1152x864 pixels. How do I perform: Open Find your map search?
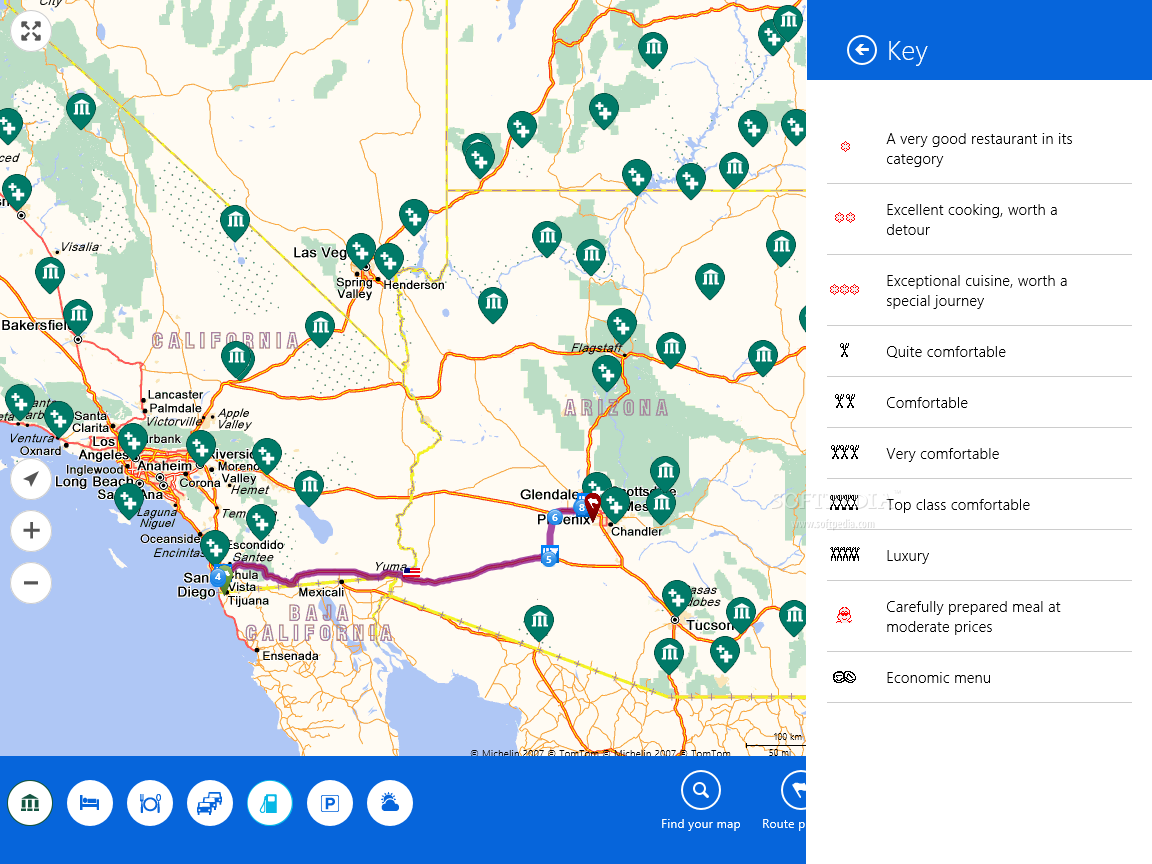point(701,800)
